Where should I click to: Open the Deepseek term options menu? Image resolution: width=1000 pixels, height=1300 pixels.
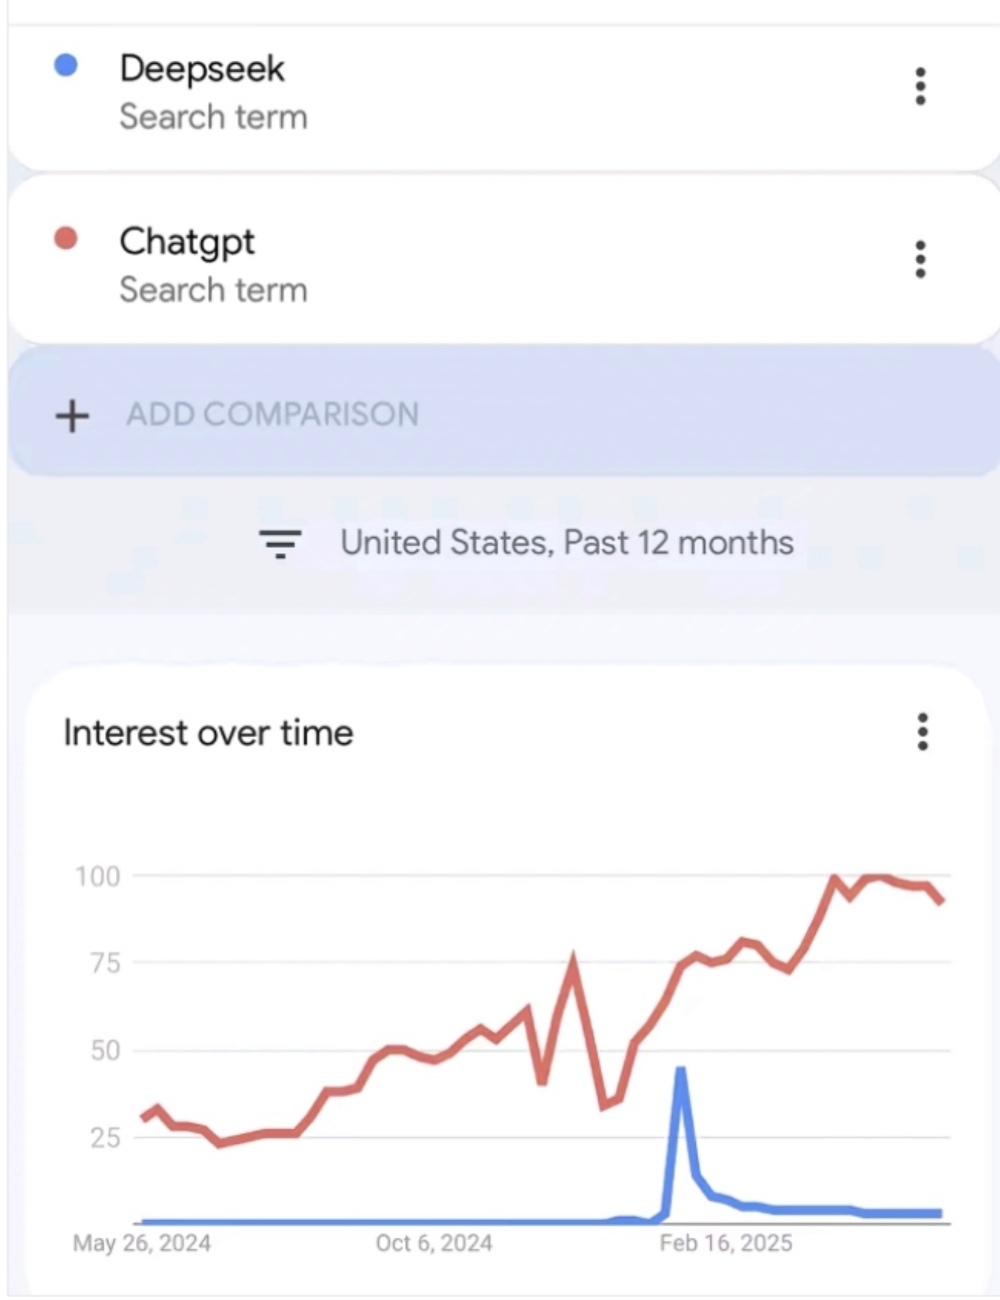920,86
